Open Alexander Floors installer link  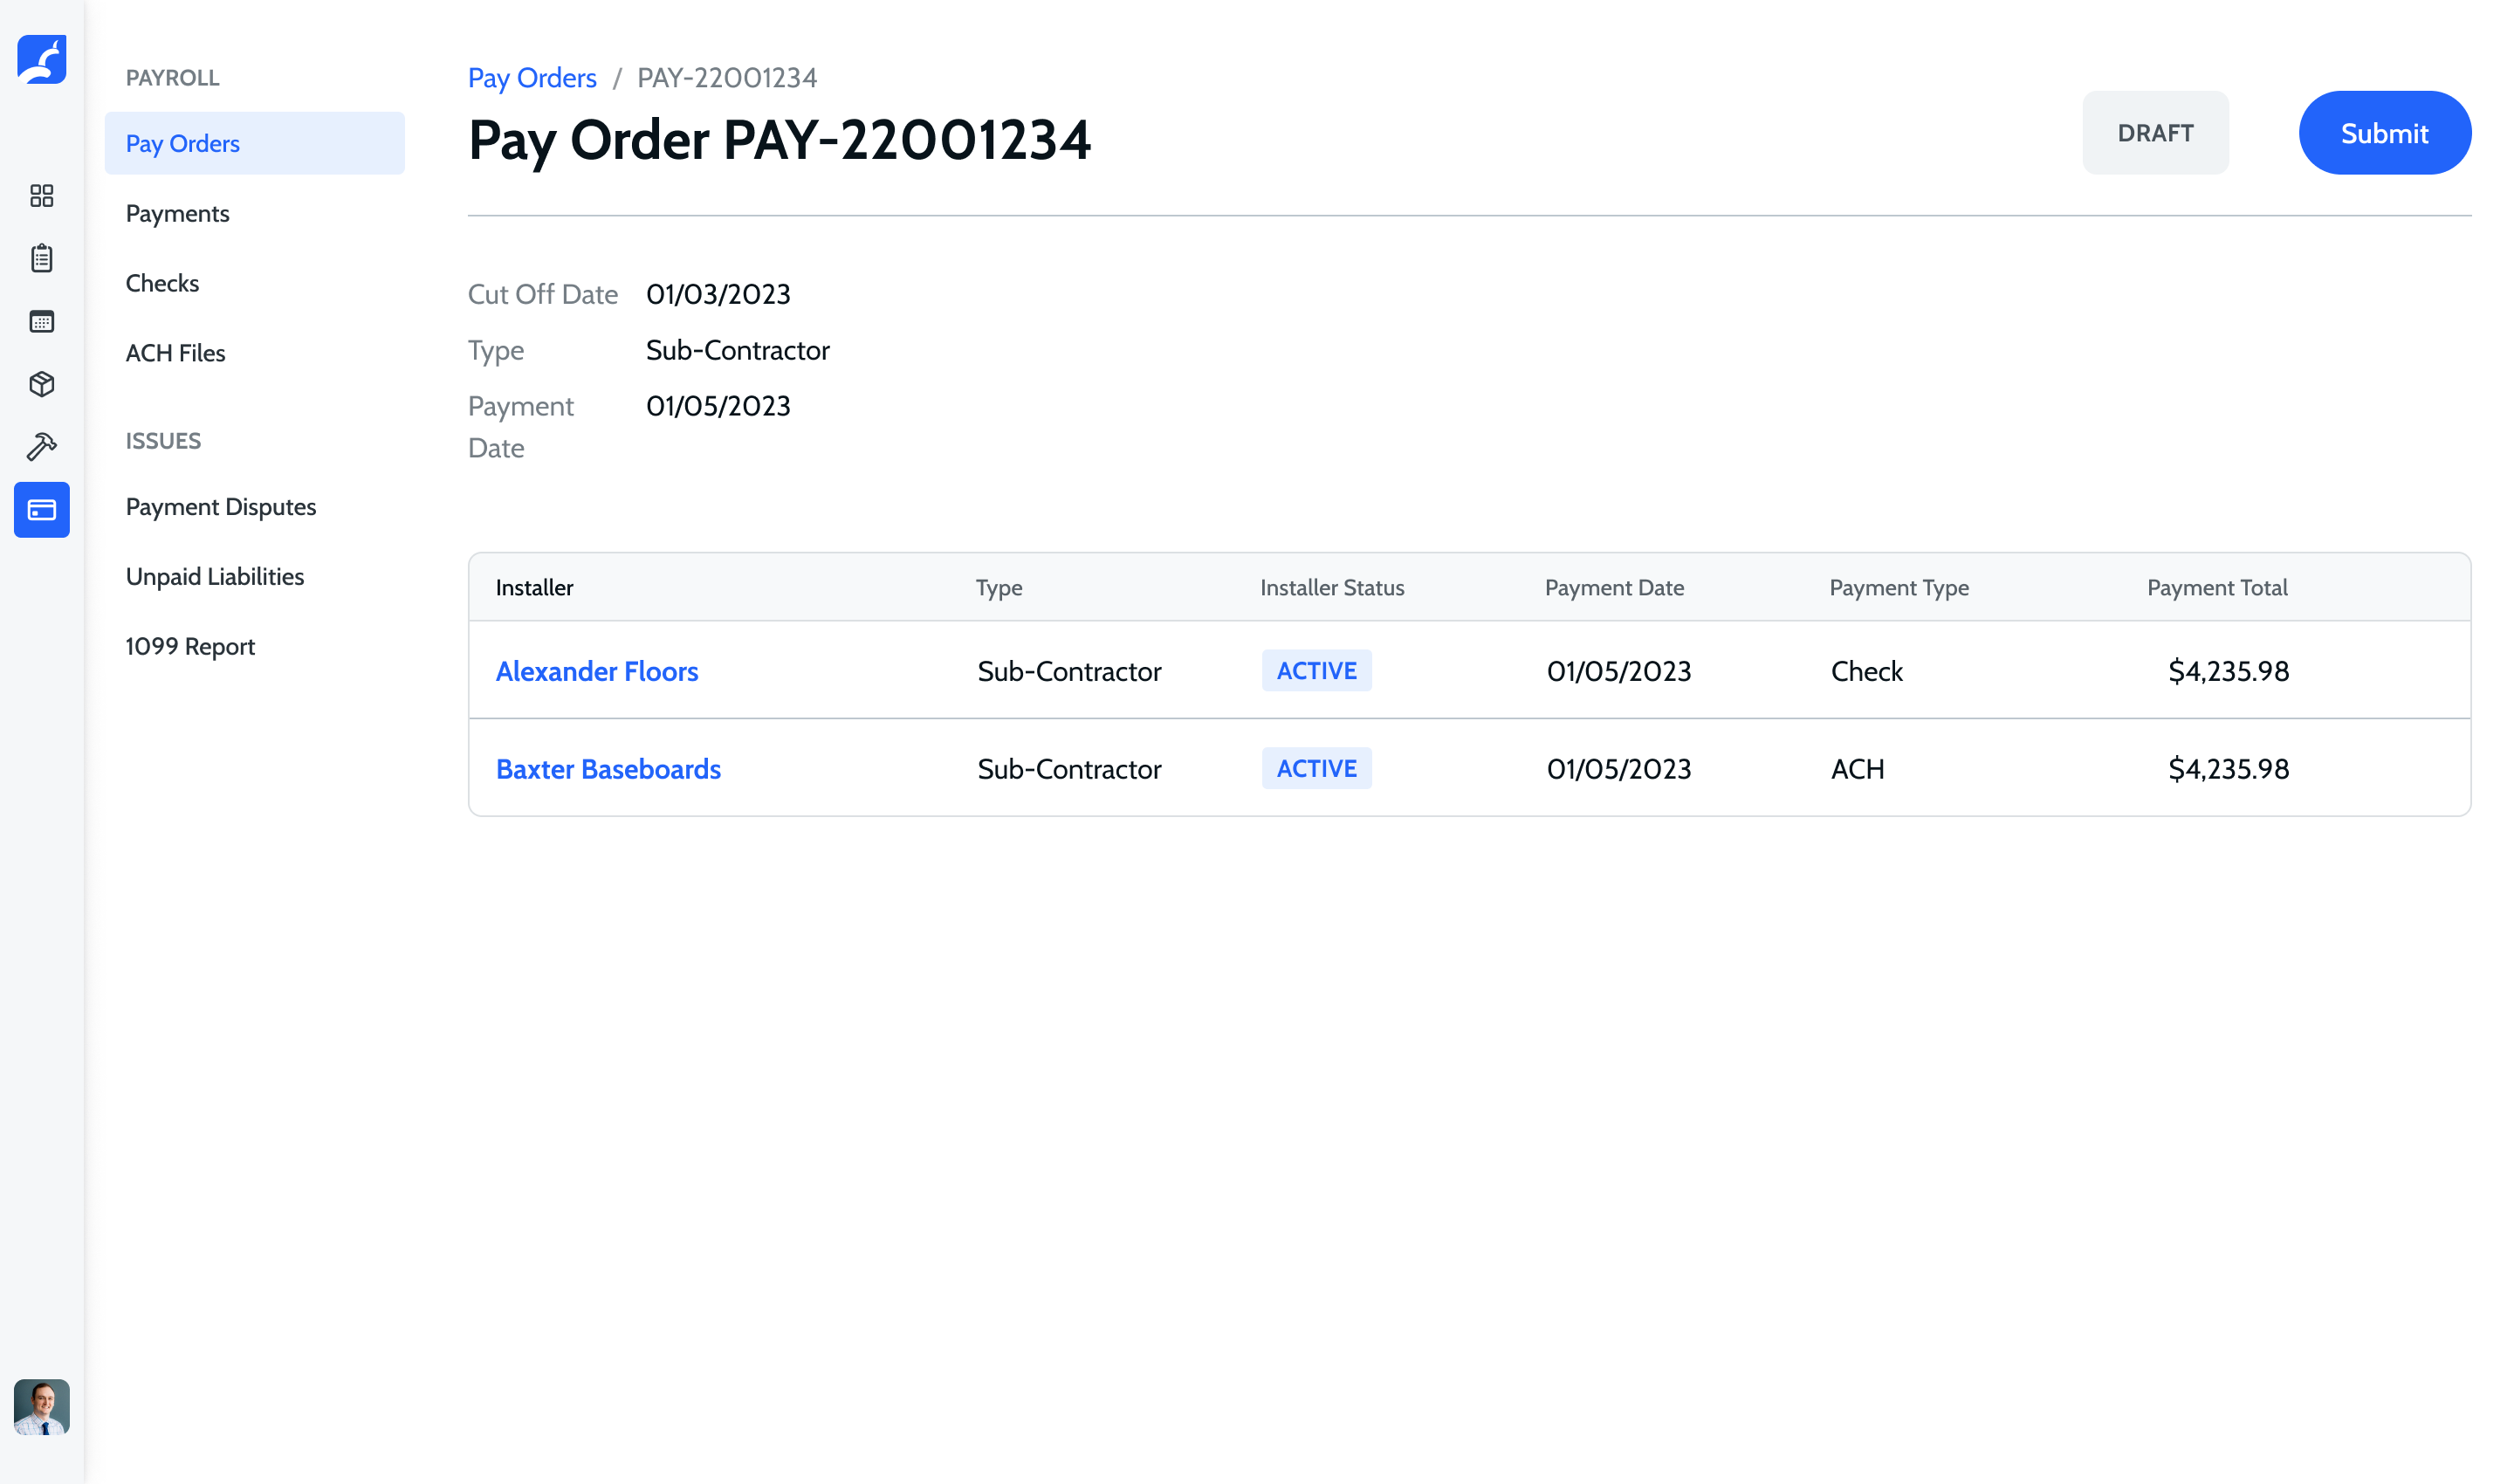pyautogui.click(x=597, y=671)
